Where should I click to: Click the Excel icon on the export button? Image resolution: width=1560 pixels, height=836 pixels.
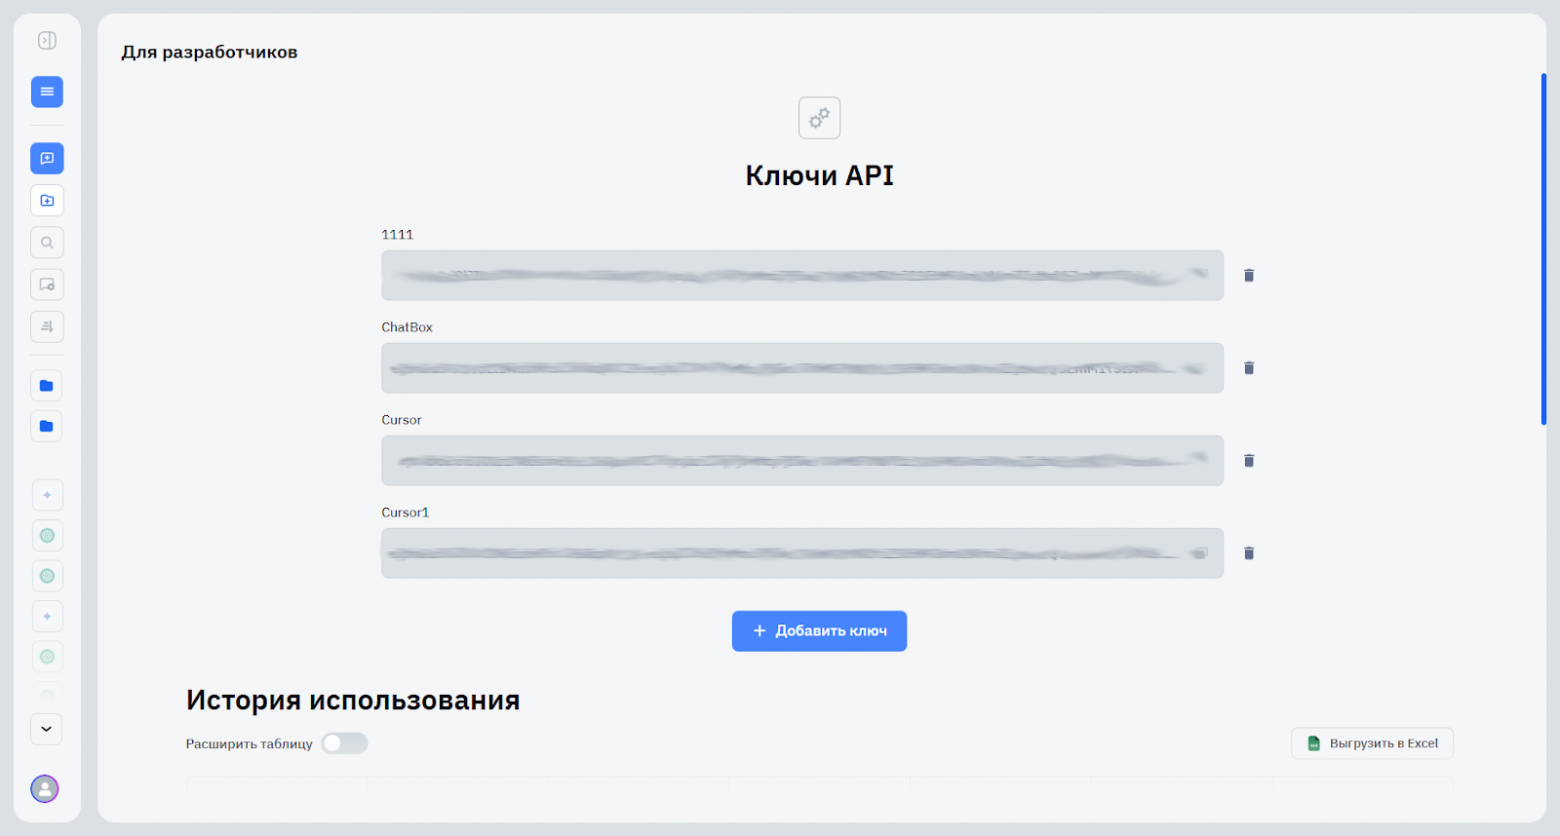(1312, 743)
